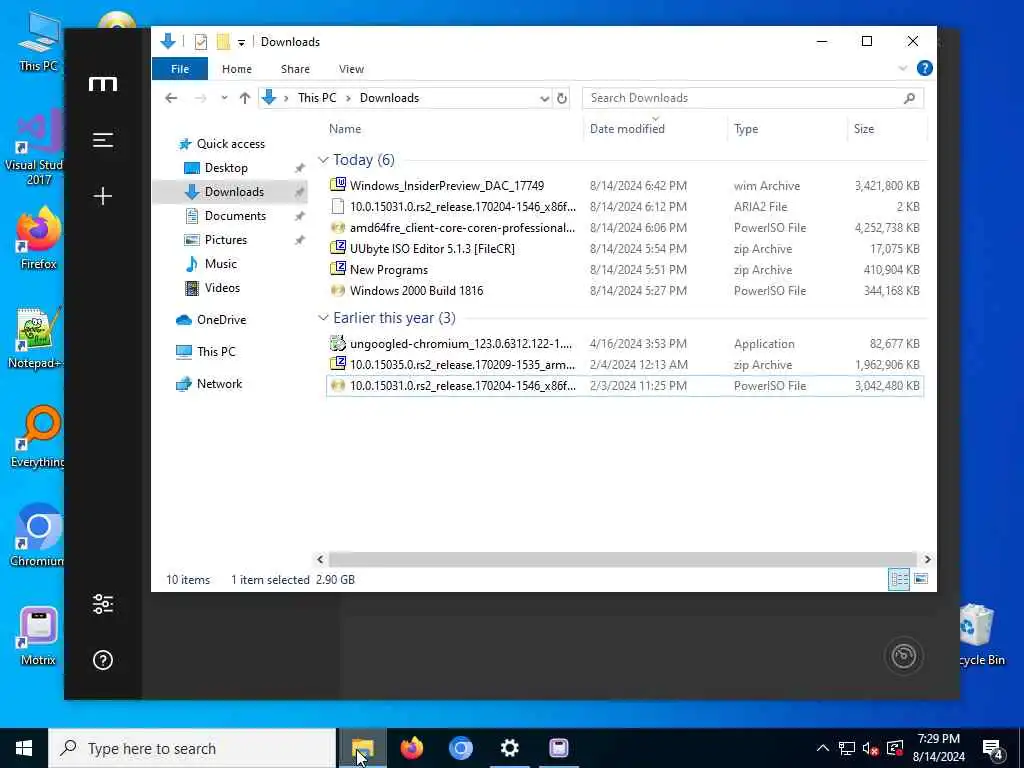
Task: Open the Home ribbon tab
Action: pos(236,69)
